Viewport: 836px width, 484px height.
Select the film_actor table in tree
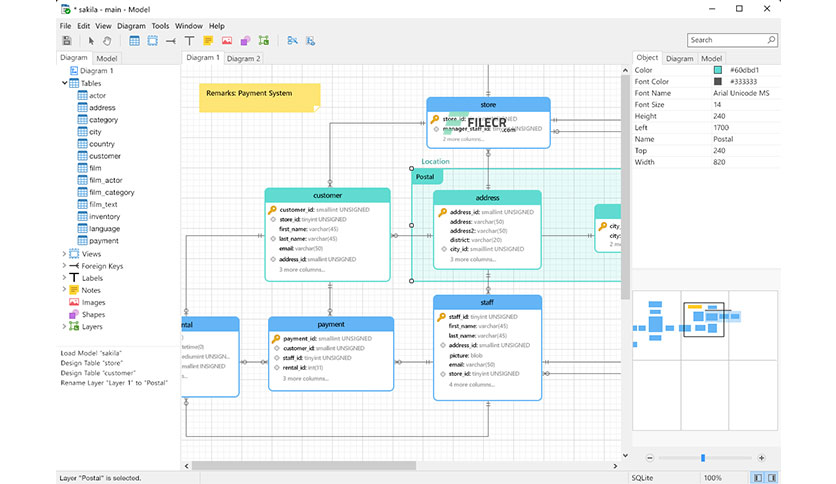[x=106, y=180]
